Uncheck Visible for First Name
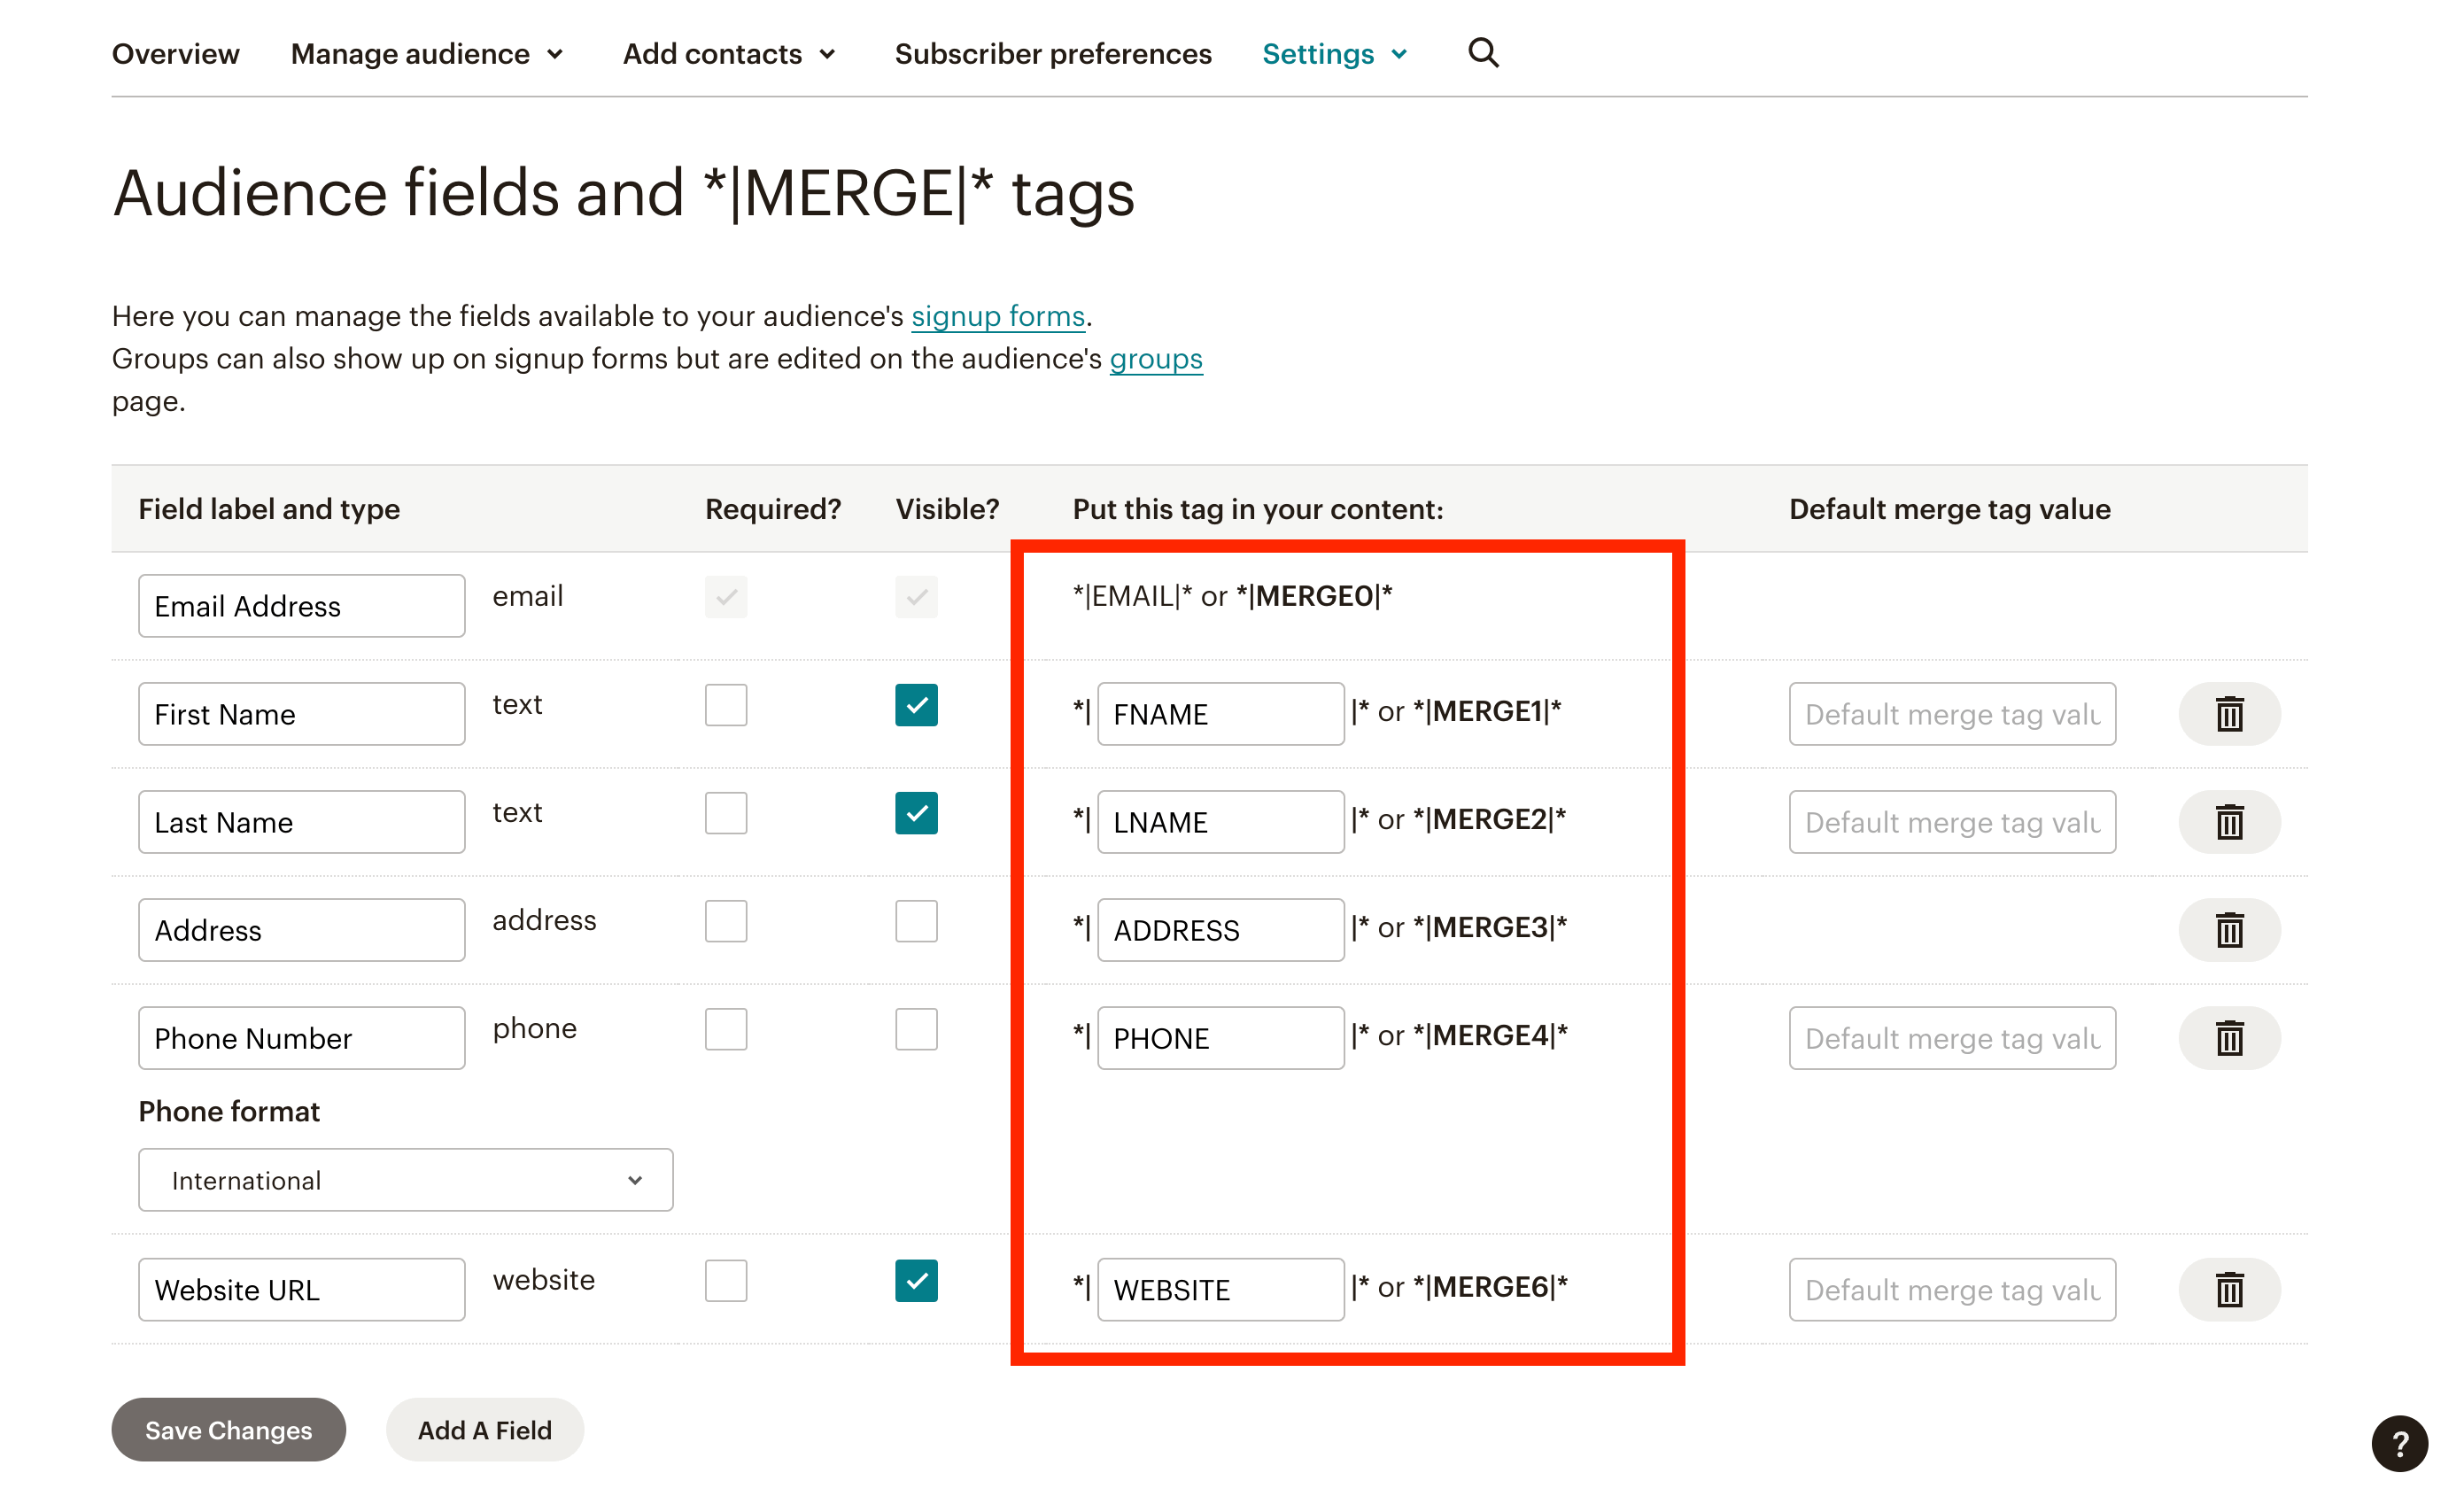Viewport: 2464px width, 1504px height. coord(916,705)
